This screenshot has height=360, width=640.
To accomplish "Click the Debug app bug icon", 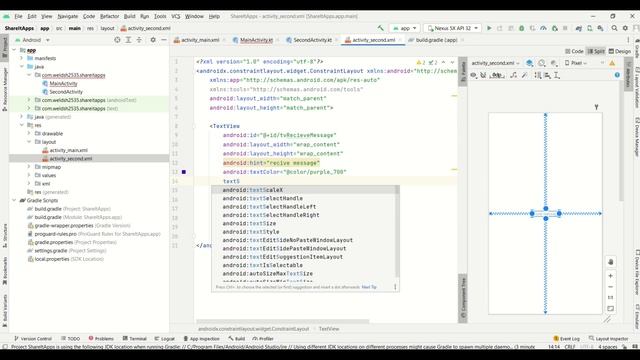I will tap(522, 28).
